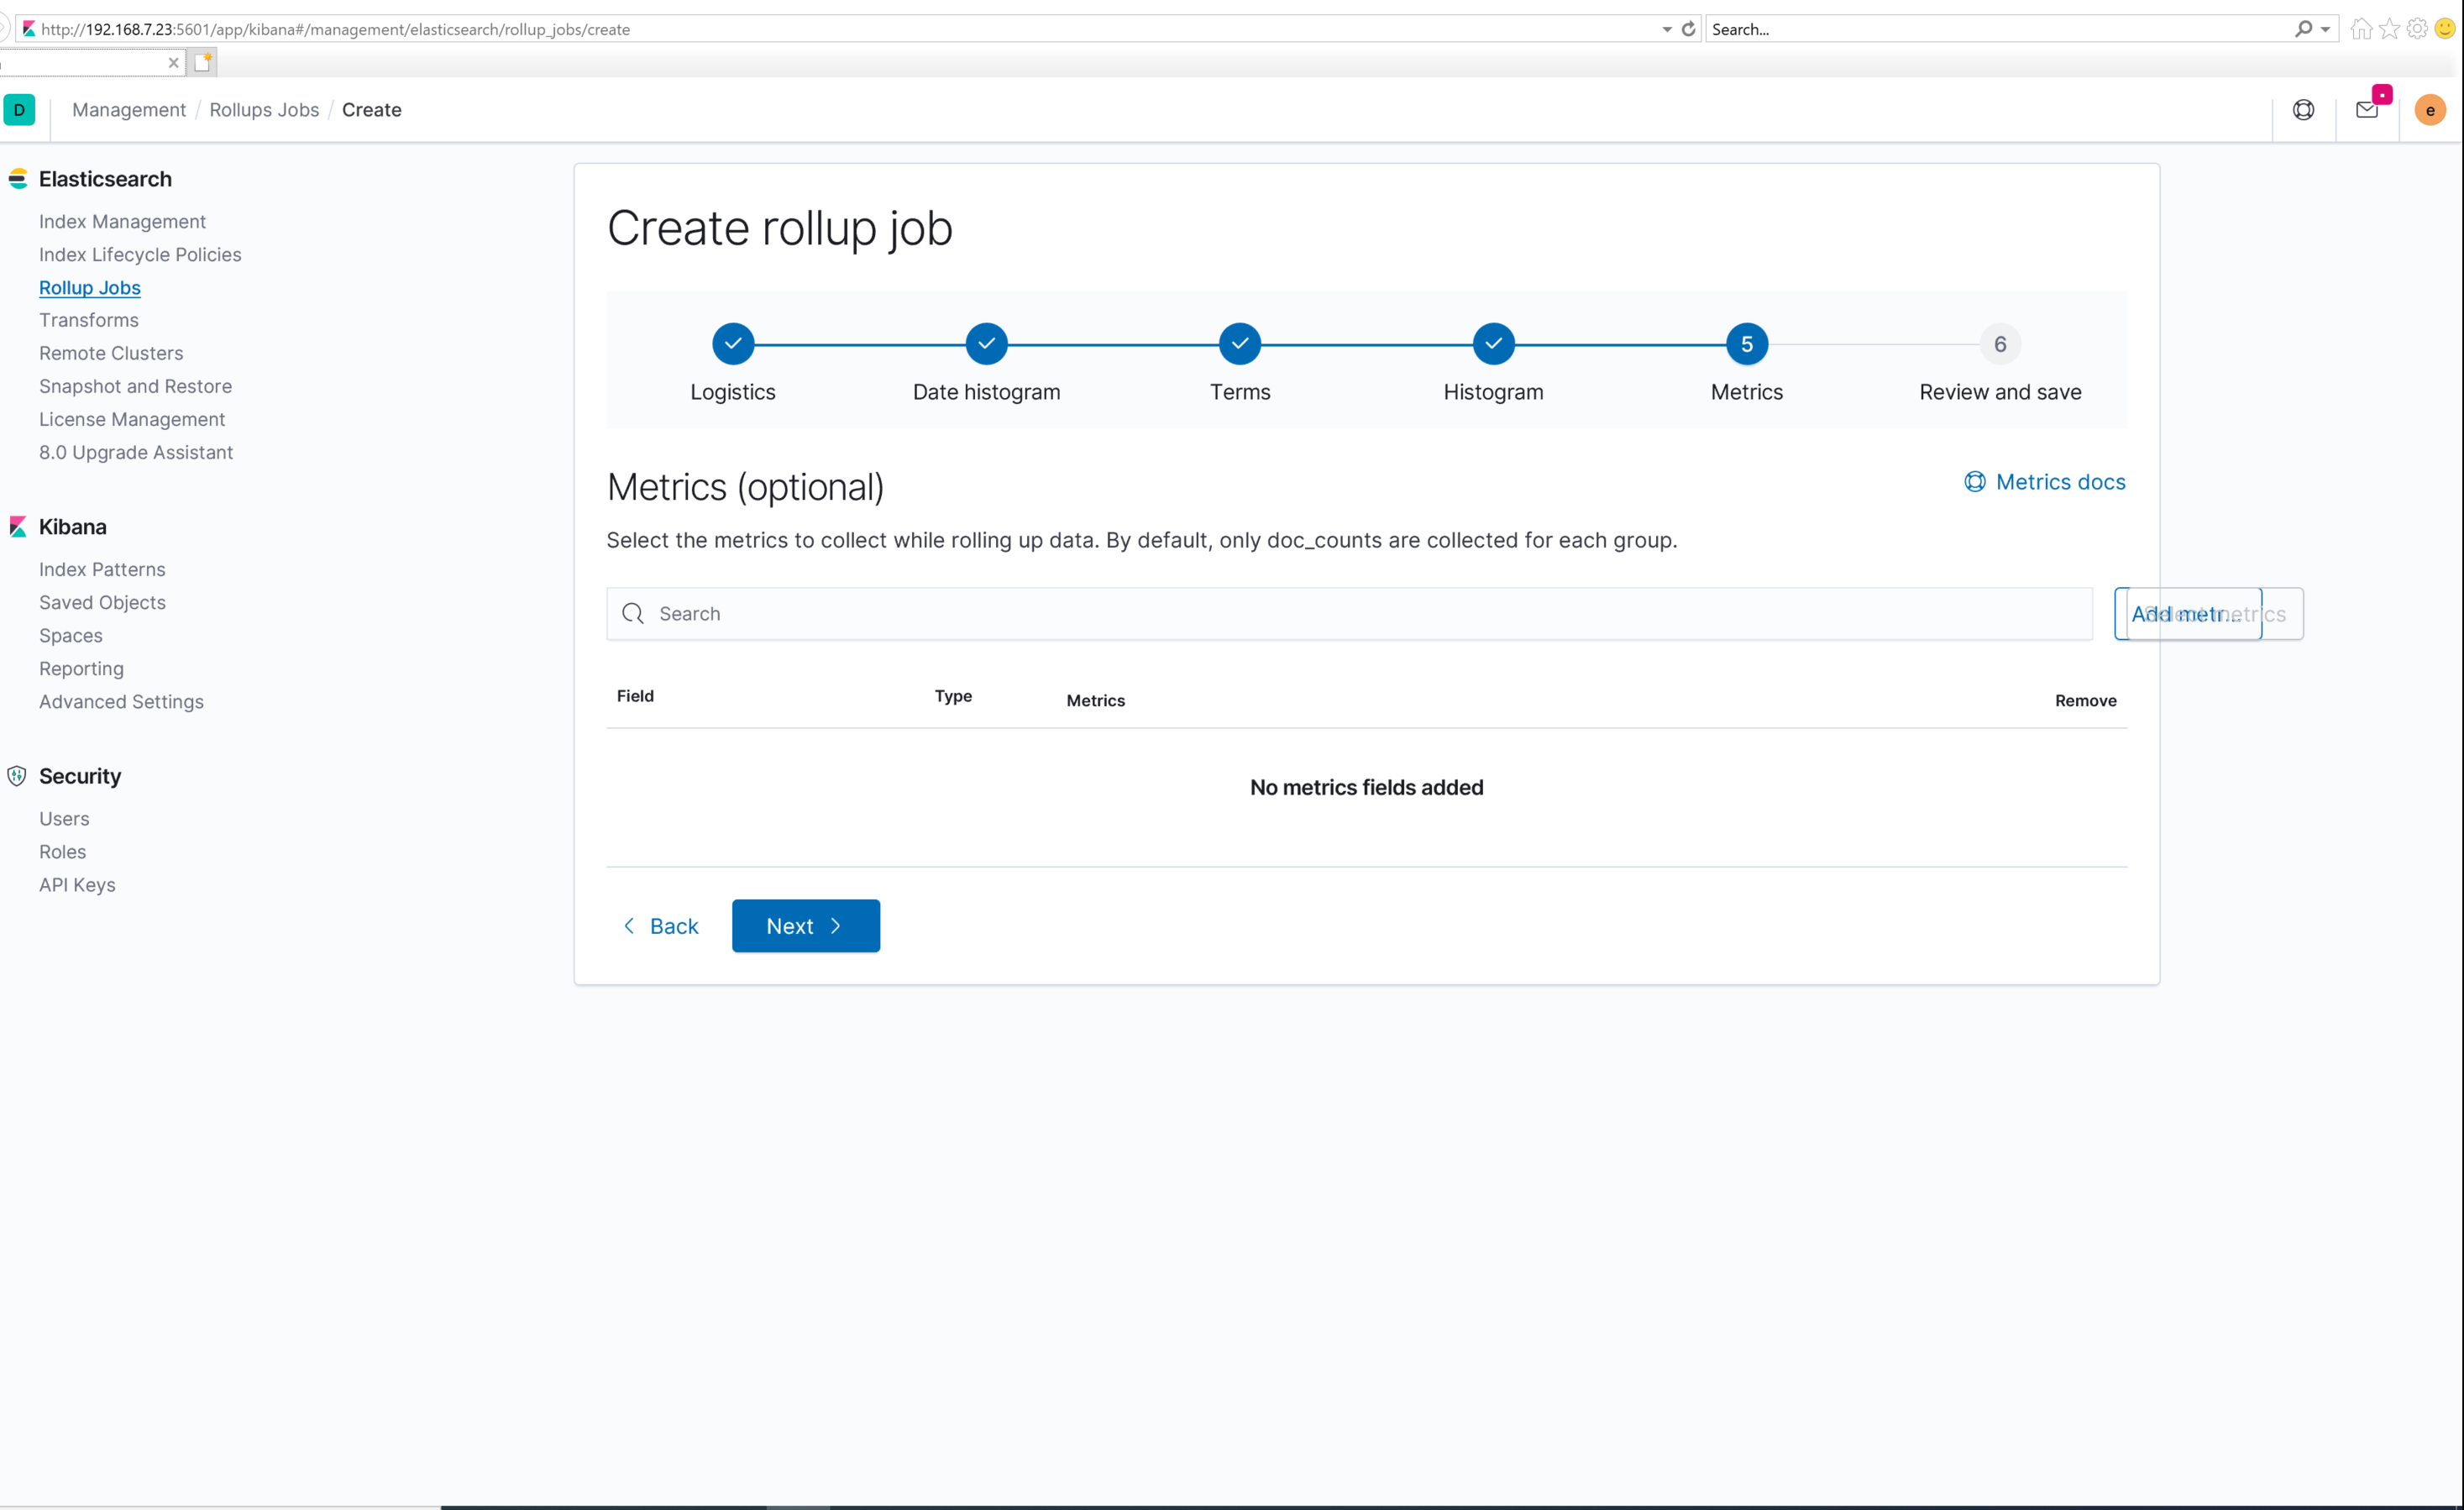Focus the metrics Search field
2464x1510 pixels.
(x=1349, y=614)
